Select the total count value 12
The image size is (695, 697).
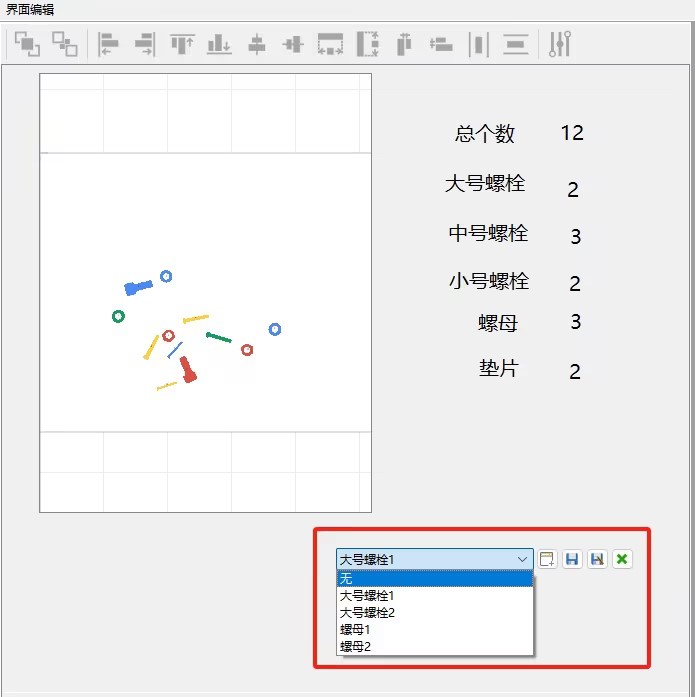point(572,133)
